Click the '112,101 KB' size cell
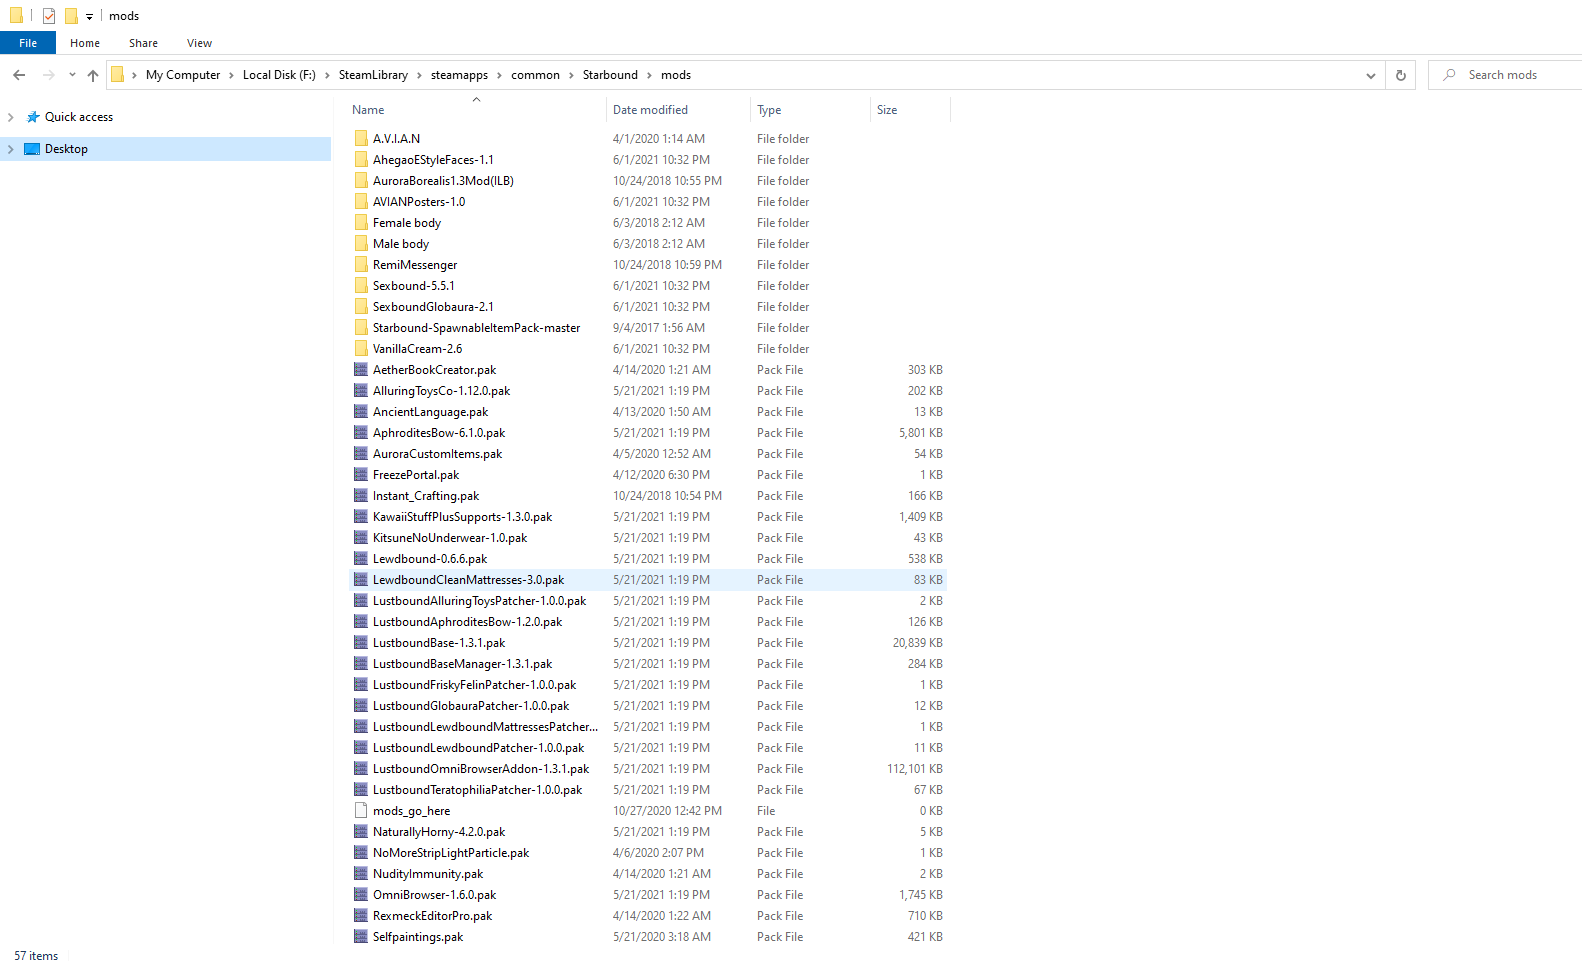Viewport: 1582px width, 967px height. (914, 769)
